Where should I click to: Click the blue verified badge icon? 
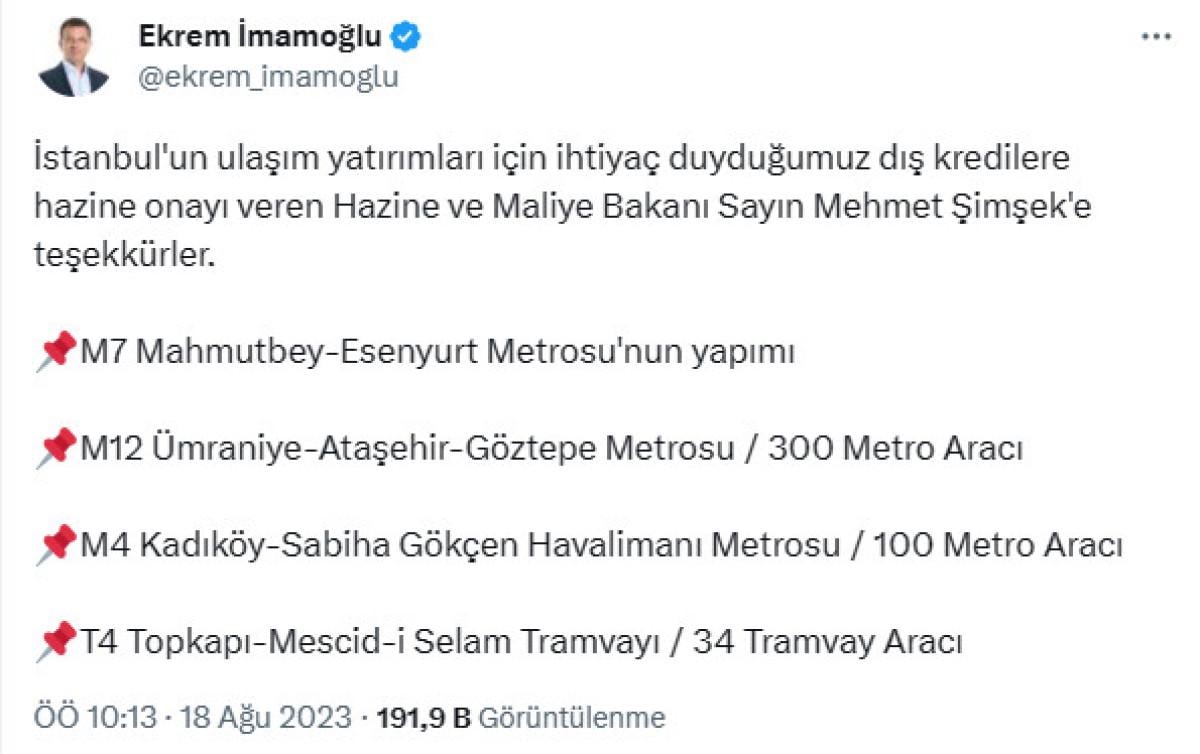pos(406,37)
